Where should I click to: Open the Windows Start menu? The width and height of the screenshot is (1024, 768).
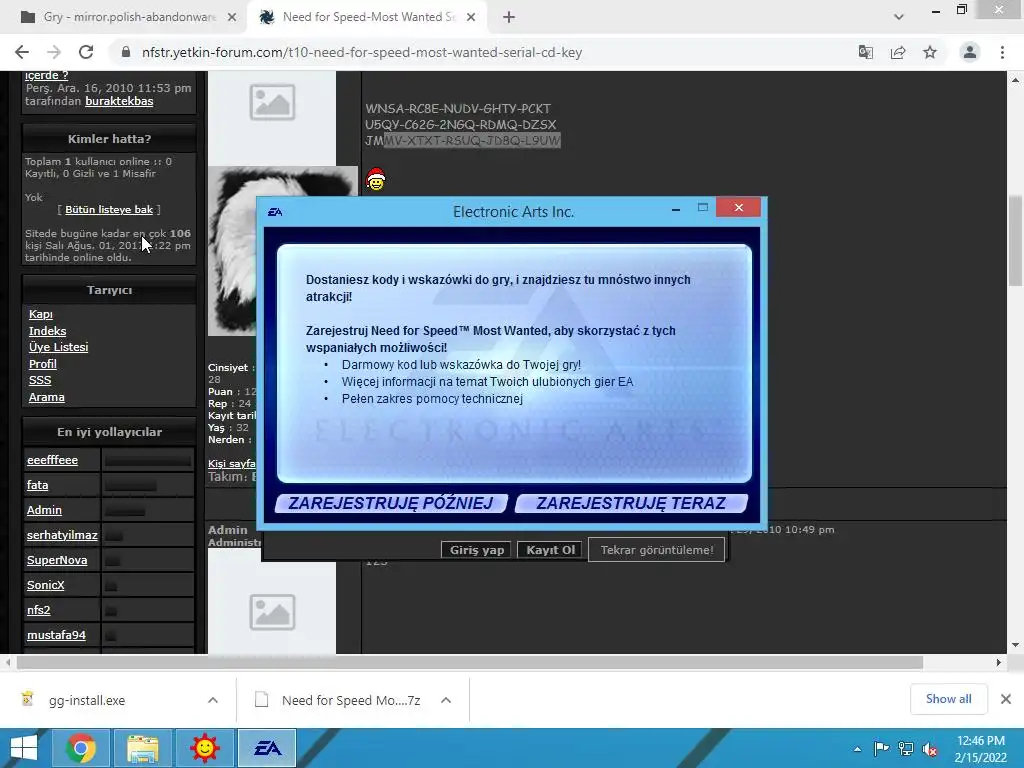24,748
